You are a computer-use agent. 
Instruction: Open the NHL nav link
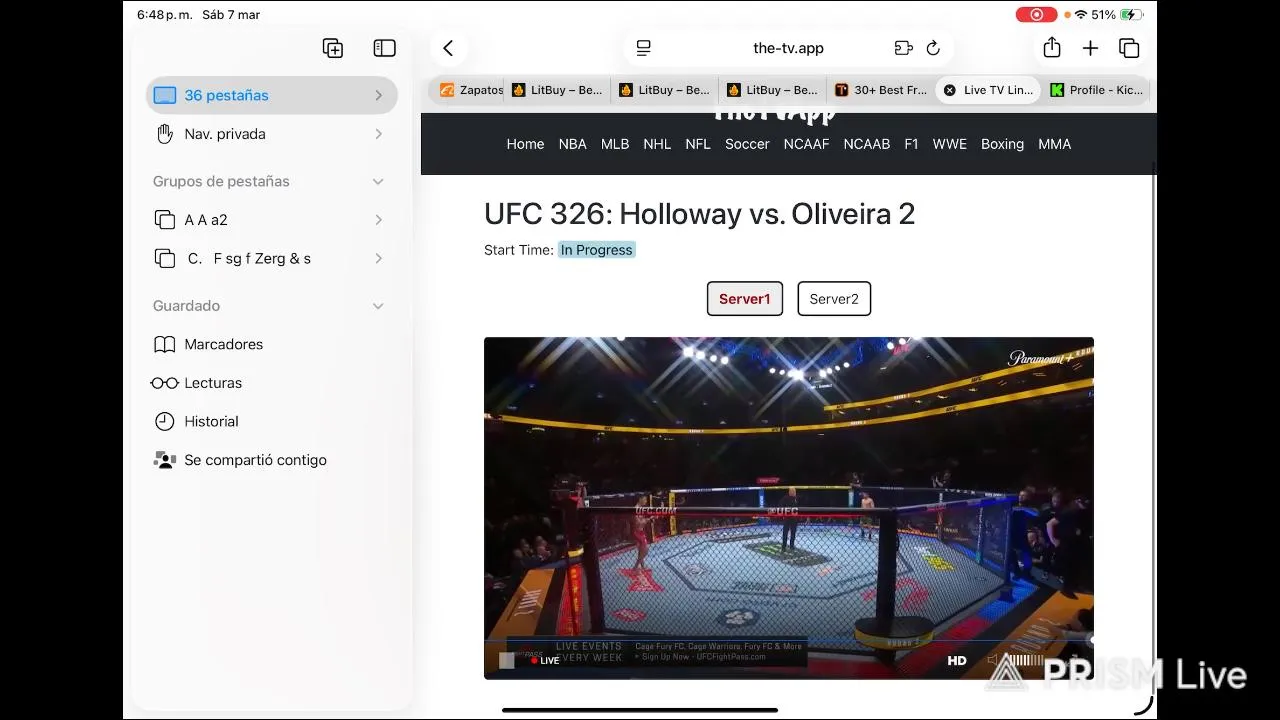(657, 144)
